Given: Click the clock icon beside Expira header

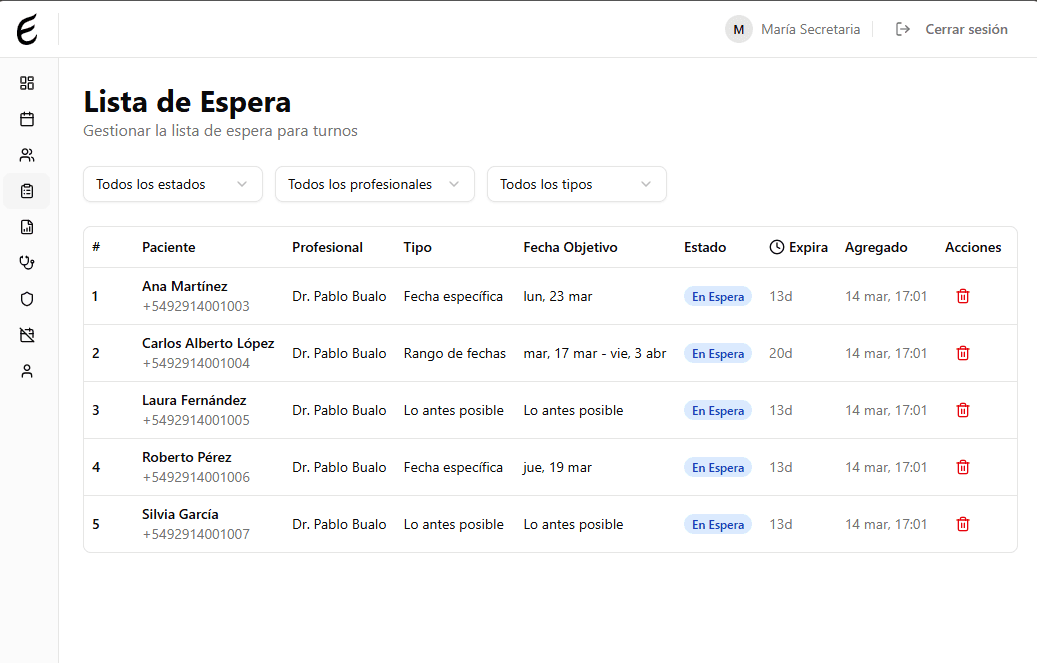Looking at the screenshot, I should tap(777, 247).
